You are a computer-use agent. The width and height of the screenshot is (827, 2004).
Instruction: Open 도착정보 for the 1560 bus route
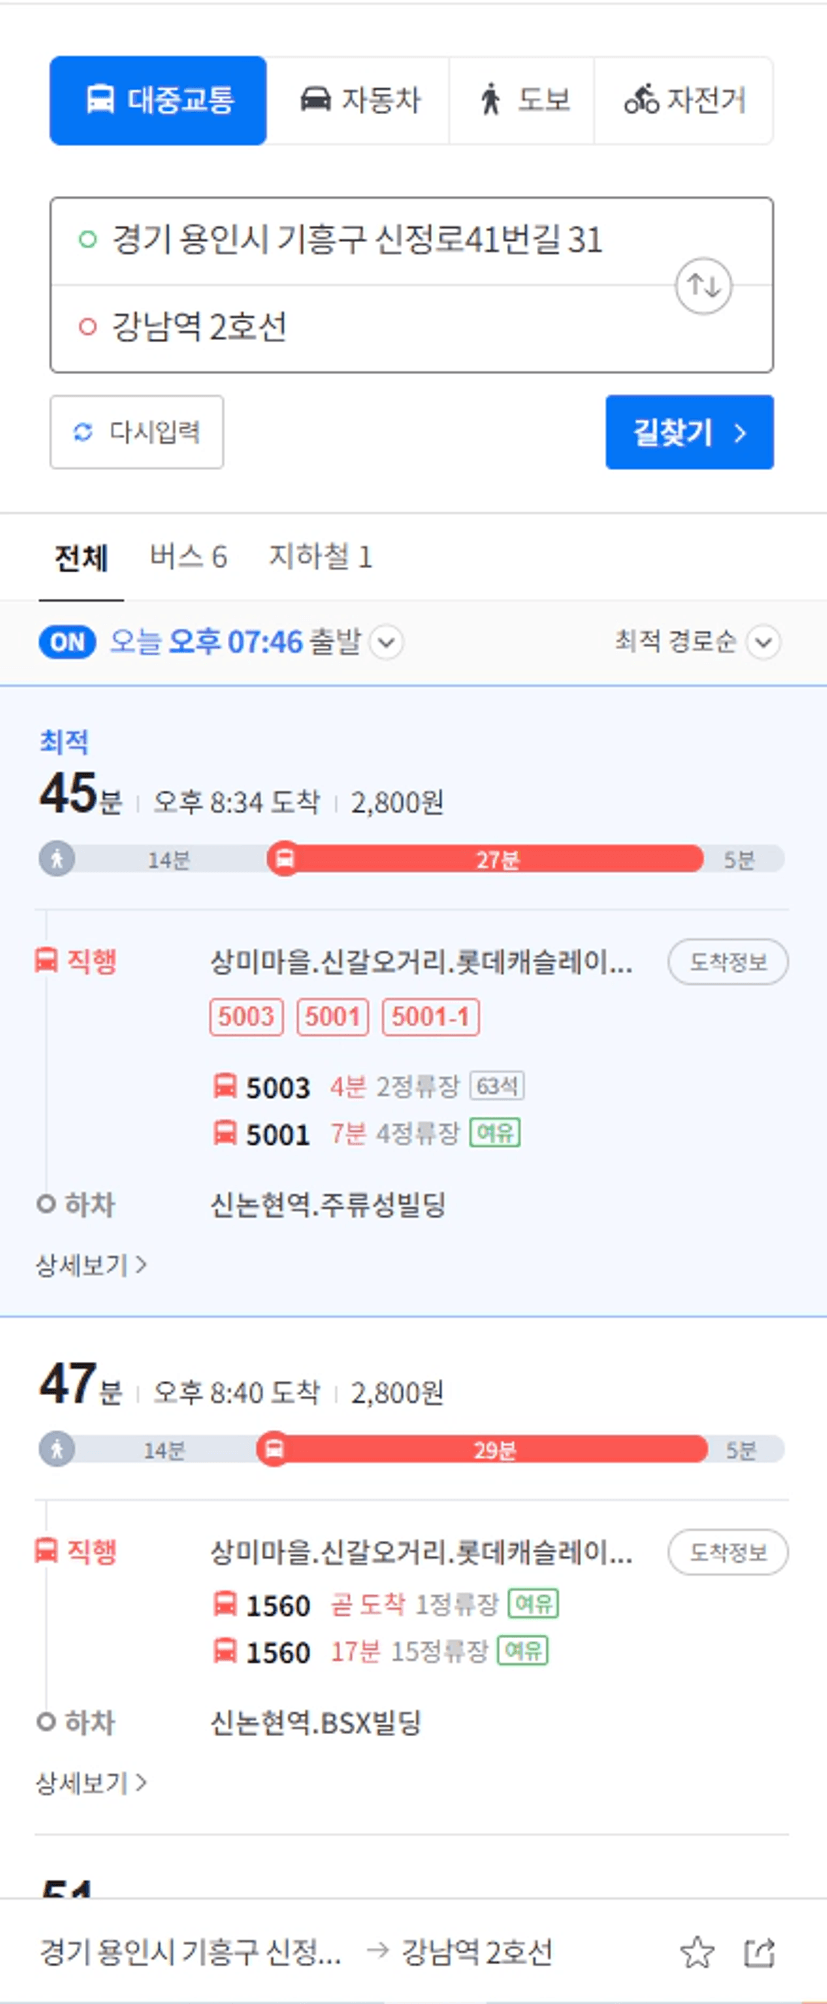tap(727, 1552)
